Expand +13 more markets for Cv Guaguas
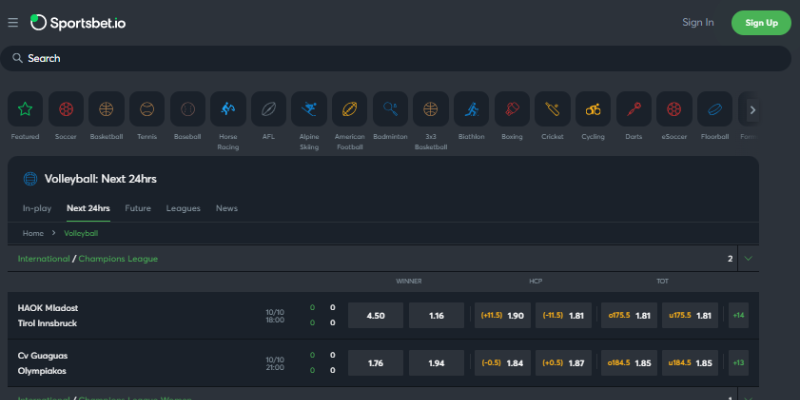Screen dimensions: 800x400 (x=738, y=363)
